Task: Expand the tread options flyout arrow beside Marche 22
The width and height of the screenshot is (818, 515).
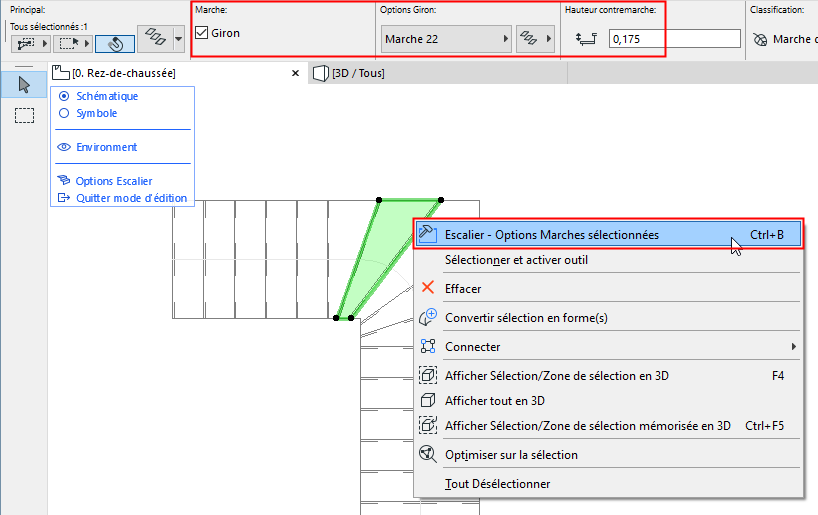Action: click(548, 39)
